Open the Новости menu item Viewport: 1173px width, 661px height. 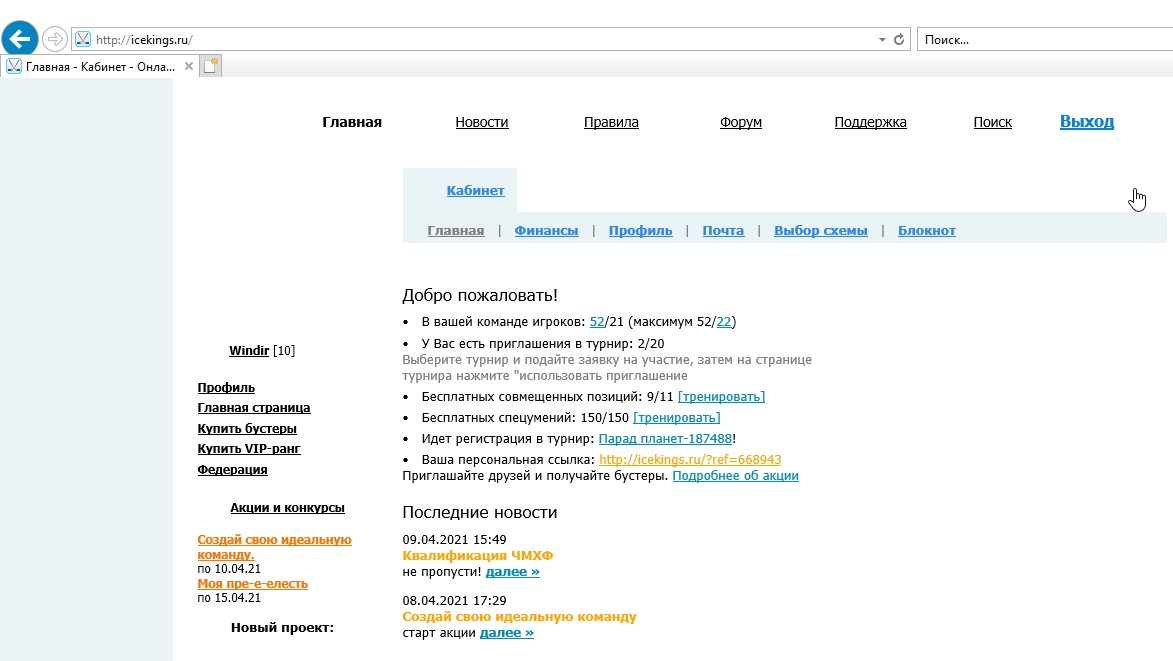(482, 122)
